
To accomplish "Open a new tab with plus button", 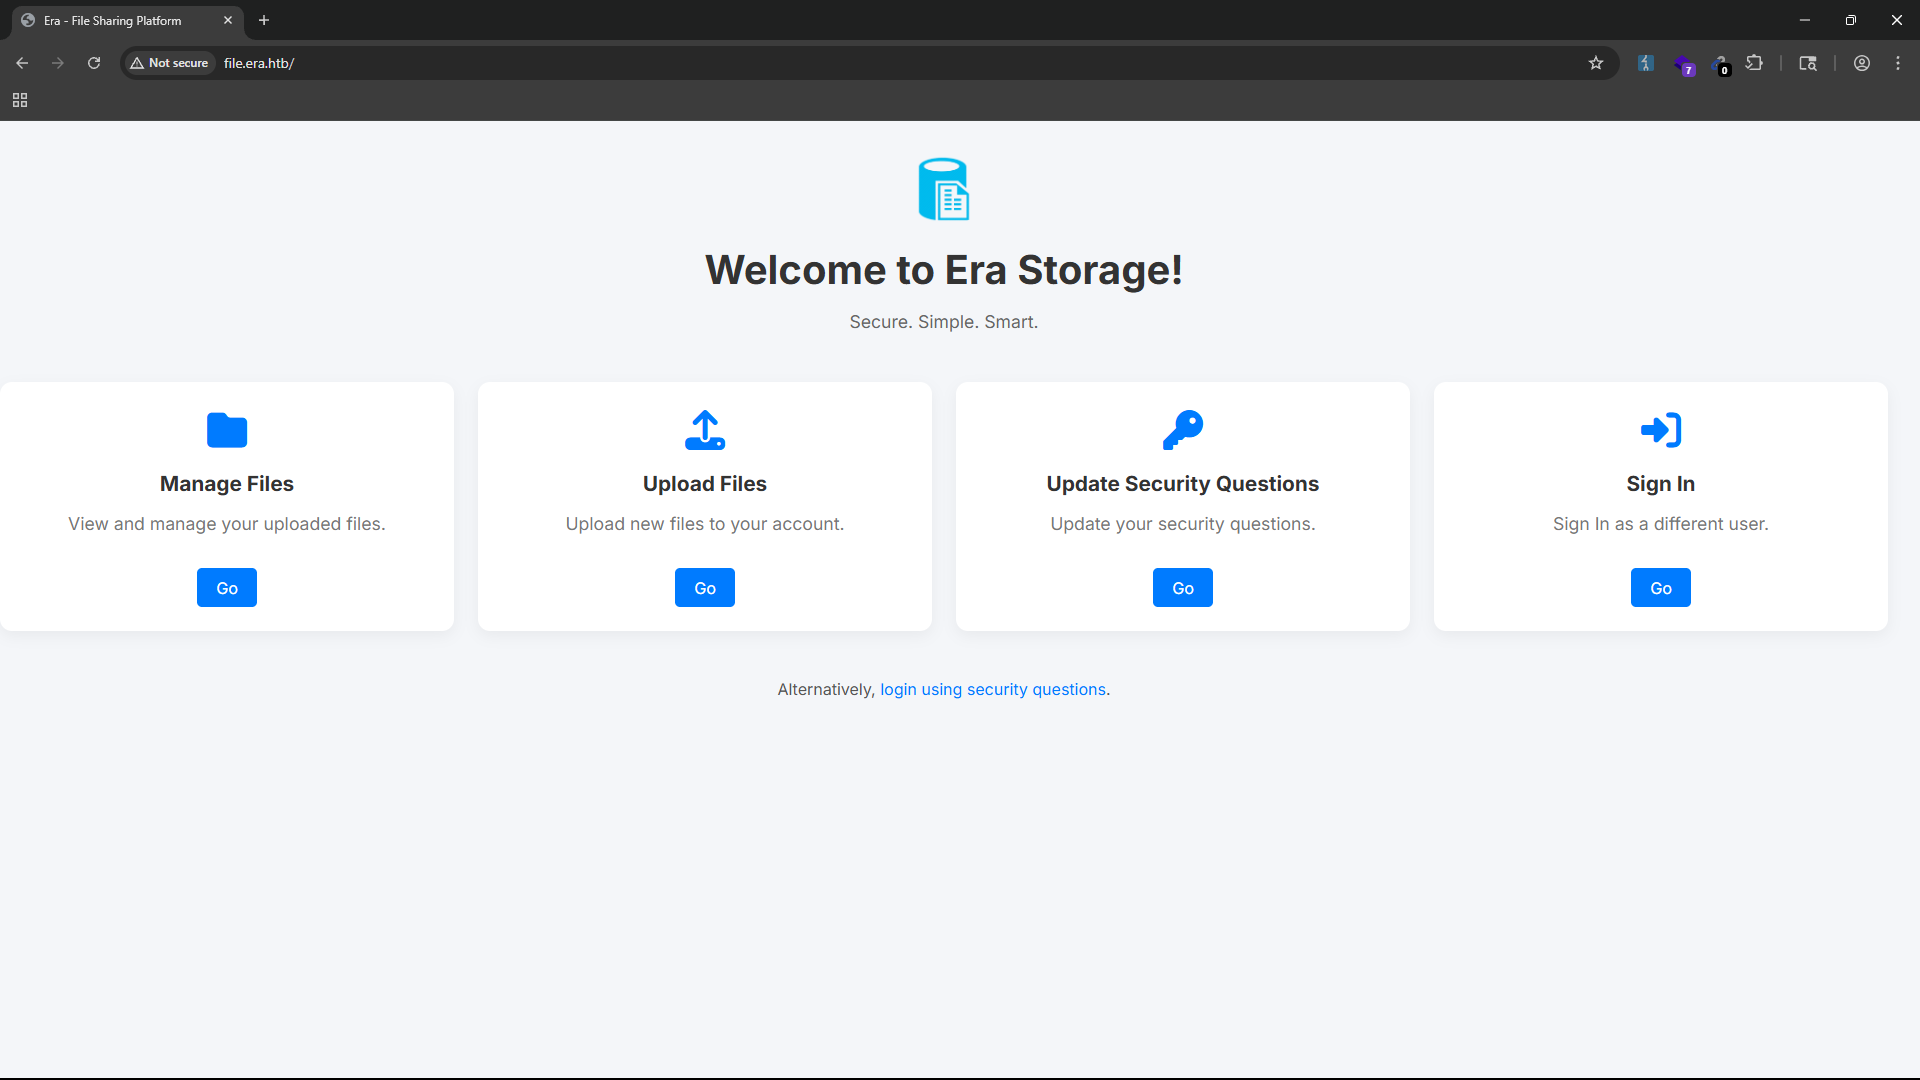I will pyautogui.click(x=264, y=20).
